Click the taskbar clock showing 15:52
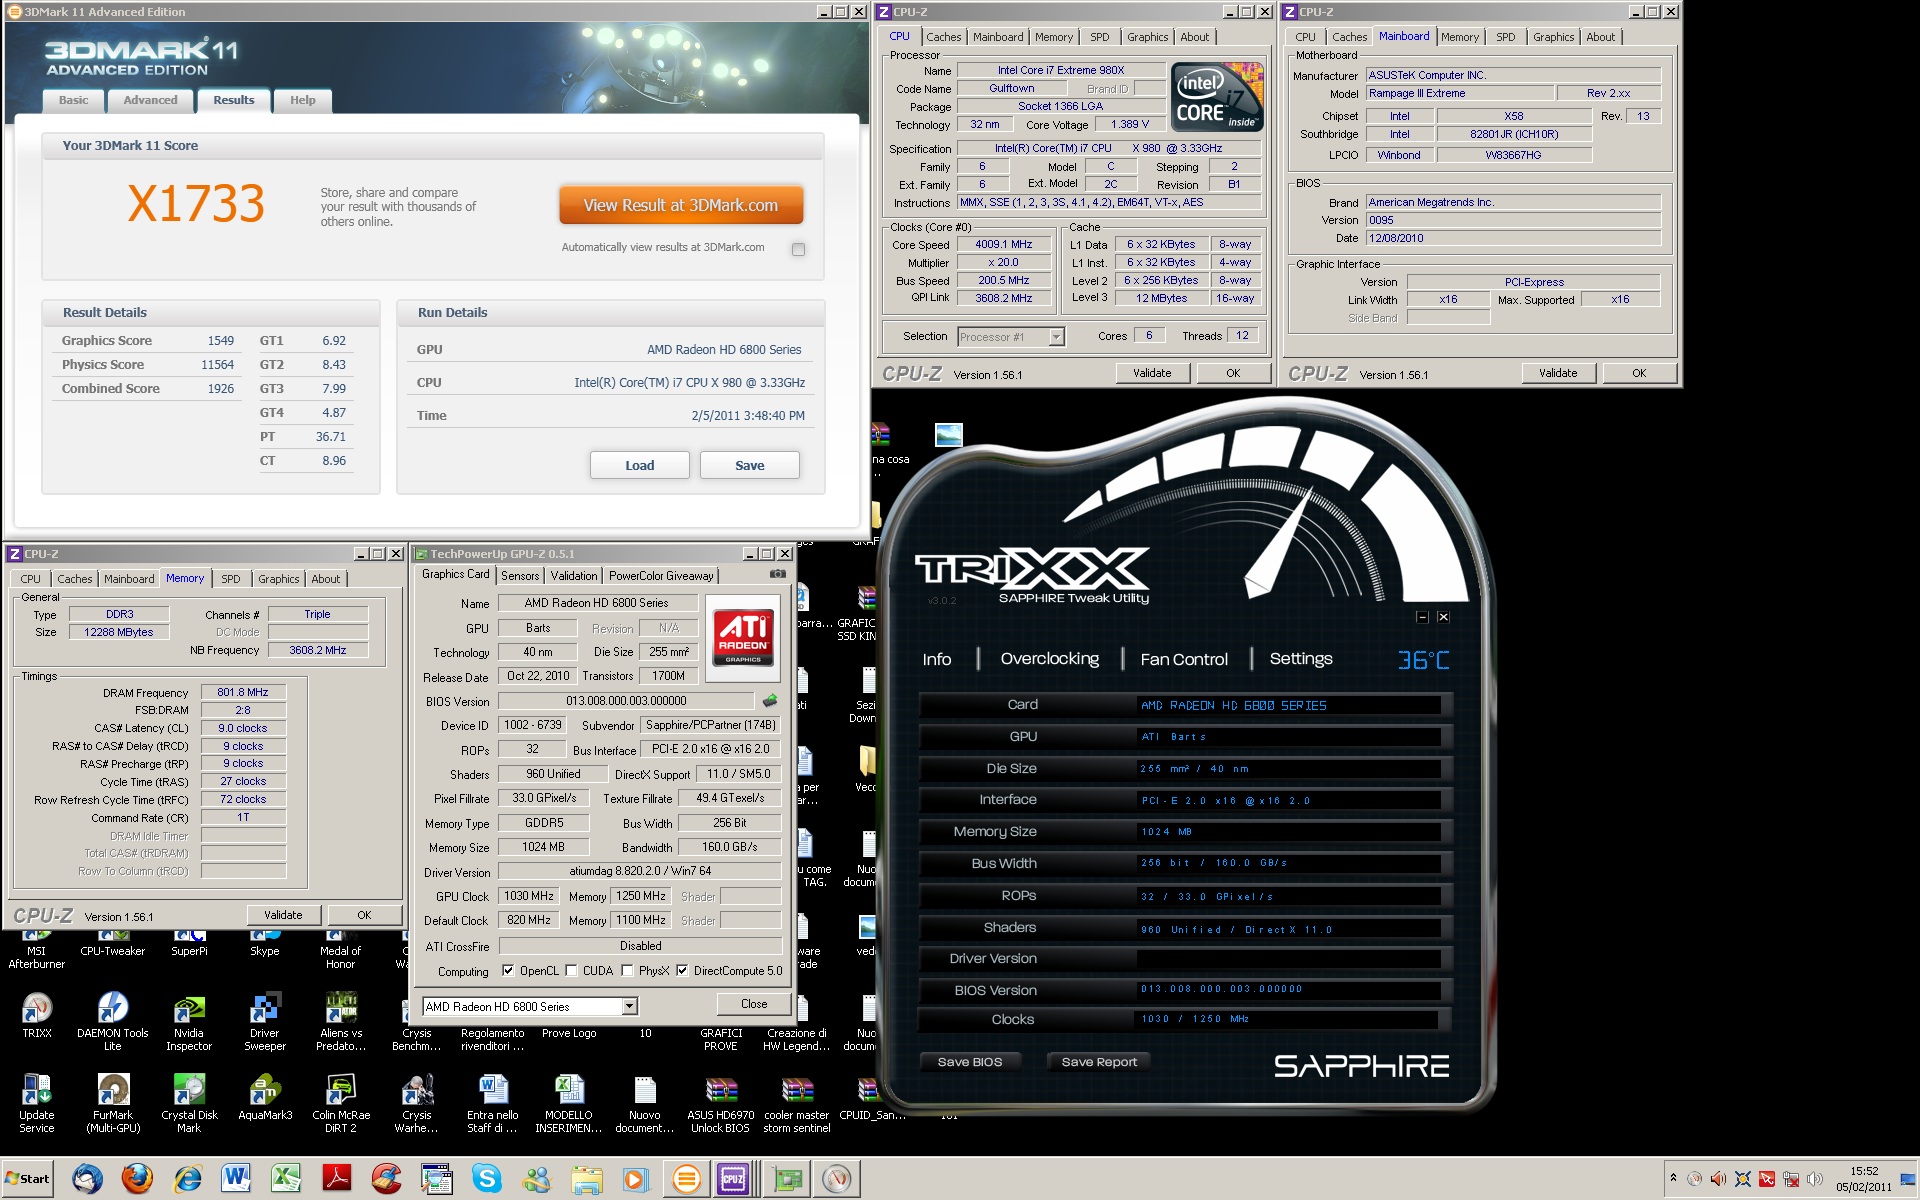Screen dimensions: 1920x1200 pos(1864,1179)
